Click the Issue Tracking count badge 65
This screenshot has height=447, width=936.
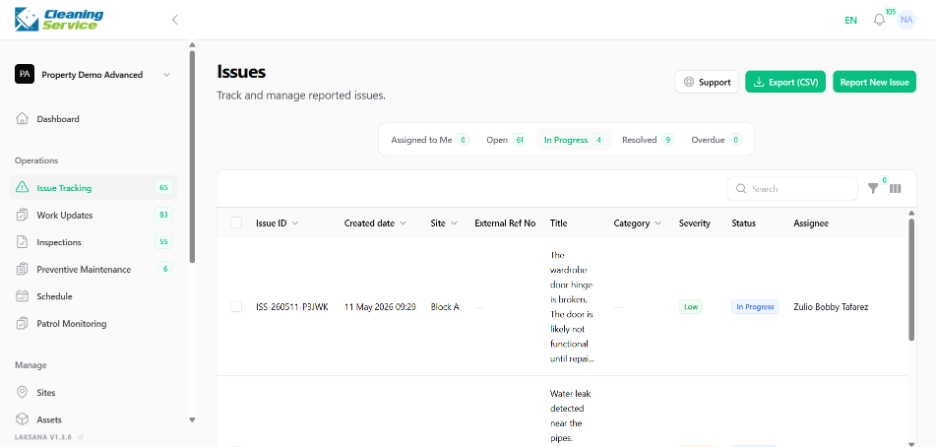164,187
